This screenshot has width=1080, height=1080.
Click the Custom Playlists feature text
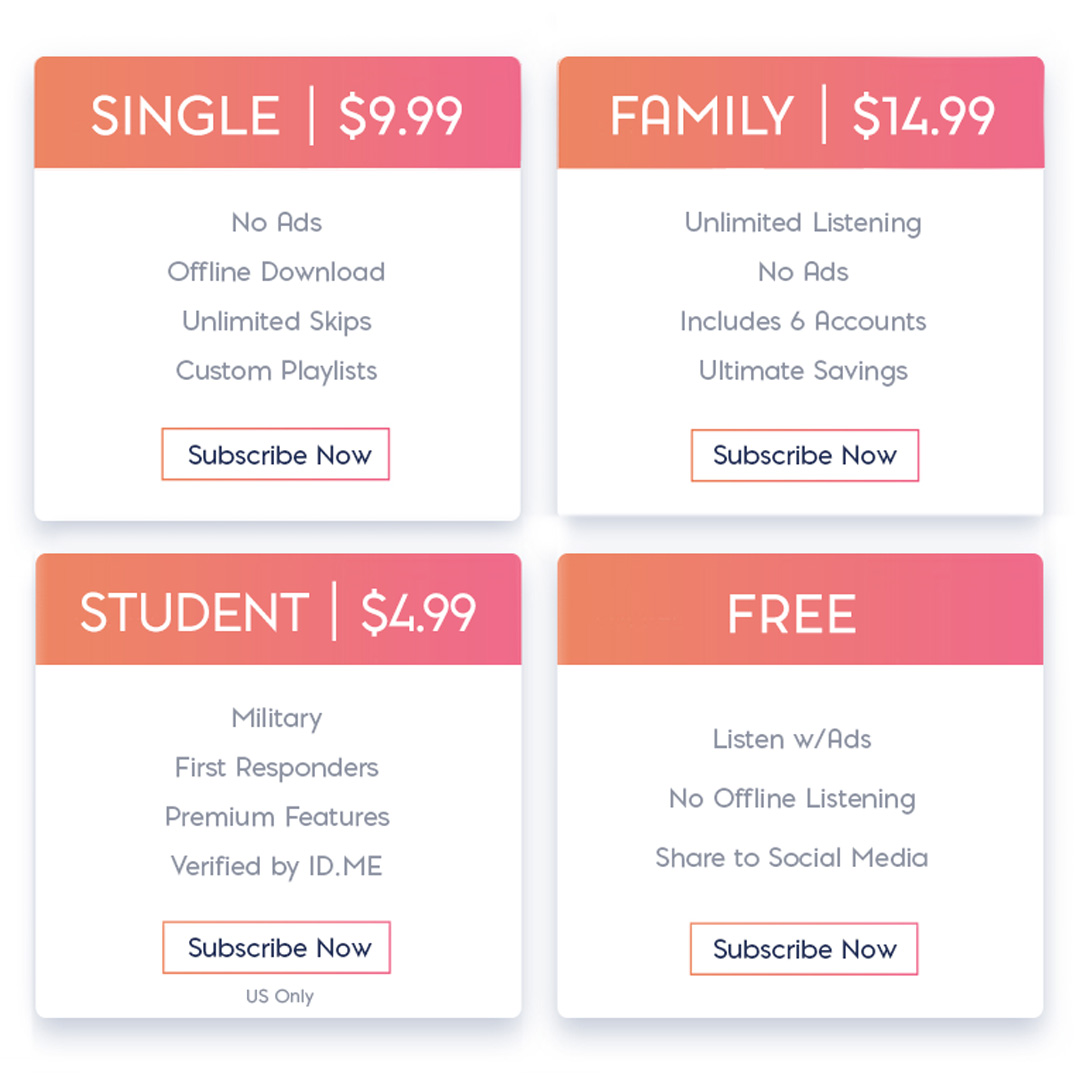pyautogui.click(x=276, y=371)
